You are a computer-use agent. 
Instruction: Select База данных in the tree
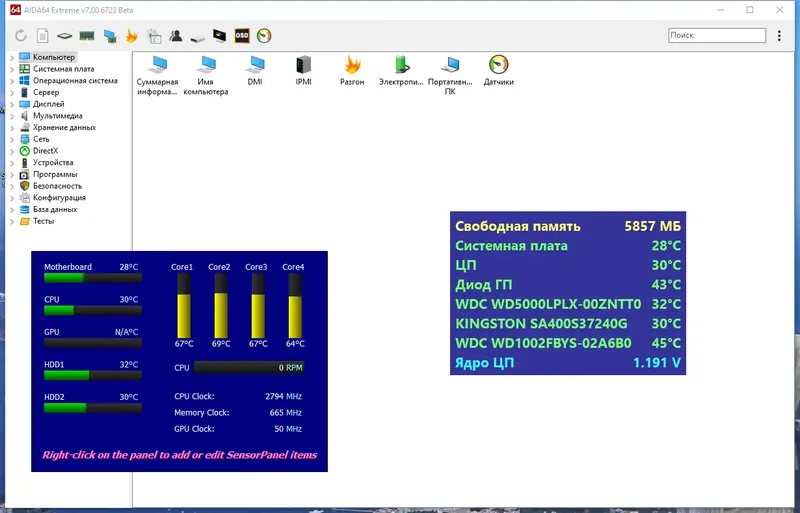[x=55, y=210]
